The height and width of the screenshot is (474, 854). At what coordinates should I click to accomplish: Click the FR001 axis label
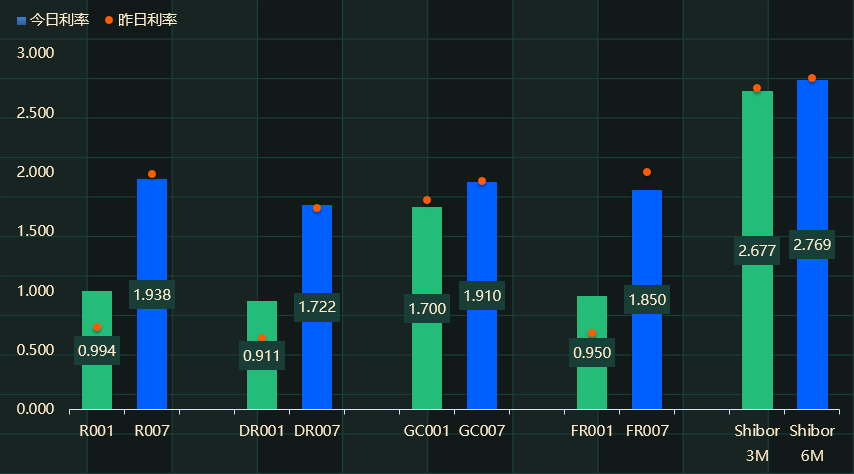click(592, 431)
